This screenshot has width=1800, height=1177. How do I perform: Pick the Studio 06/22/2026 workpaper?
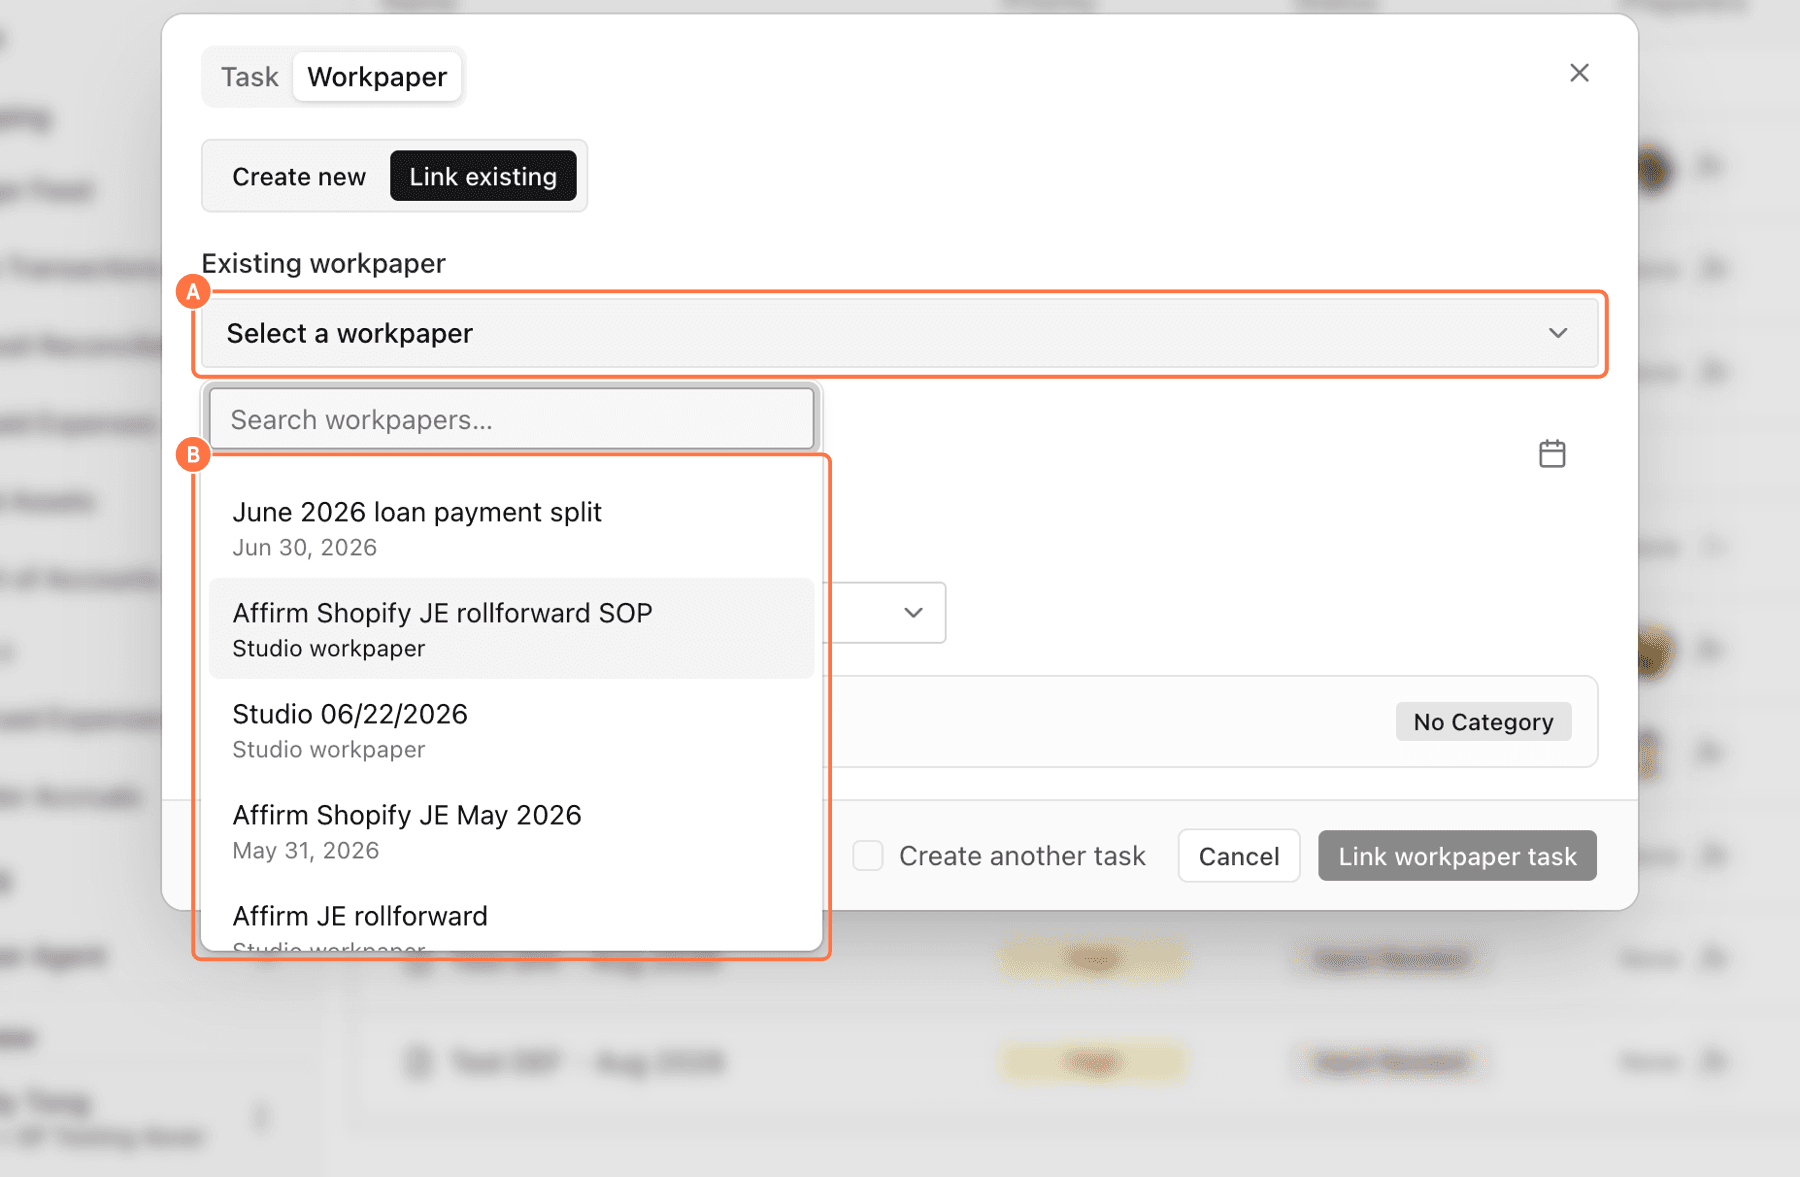coord(511,730)
